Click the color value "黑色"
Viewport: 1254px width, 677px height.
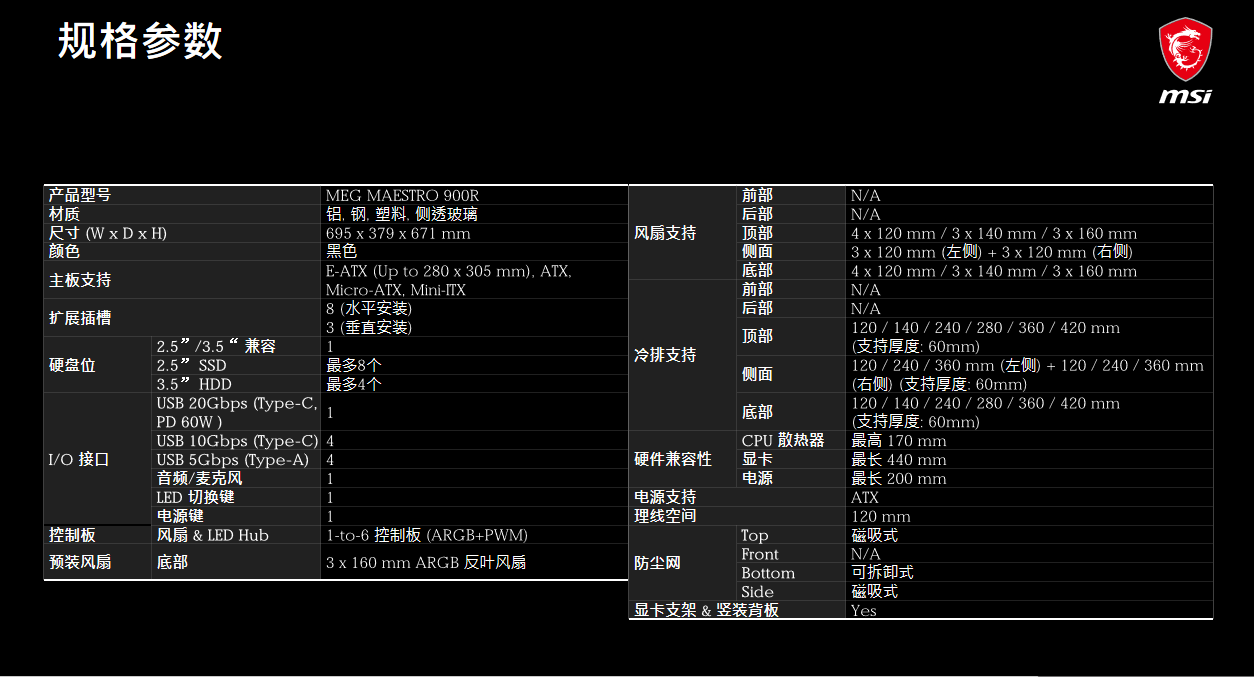pyautogui.click(x=341, y=252)
